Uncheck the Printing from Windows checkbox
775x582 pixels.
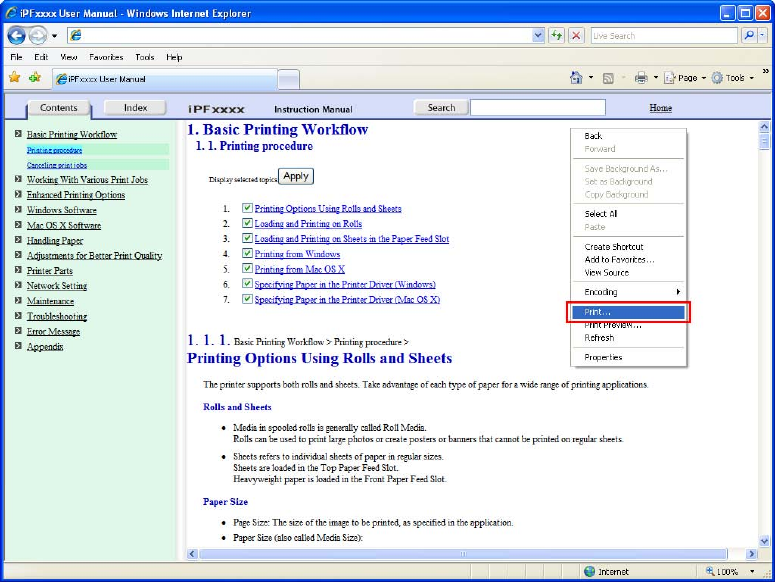tap(247, 254)
